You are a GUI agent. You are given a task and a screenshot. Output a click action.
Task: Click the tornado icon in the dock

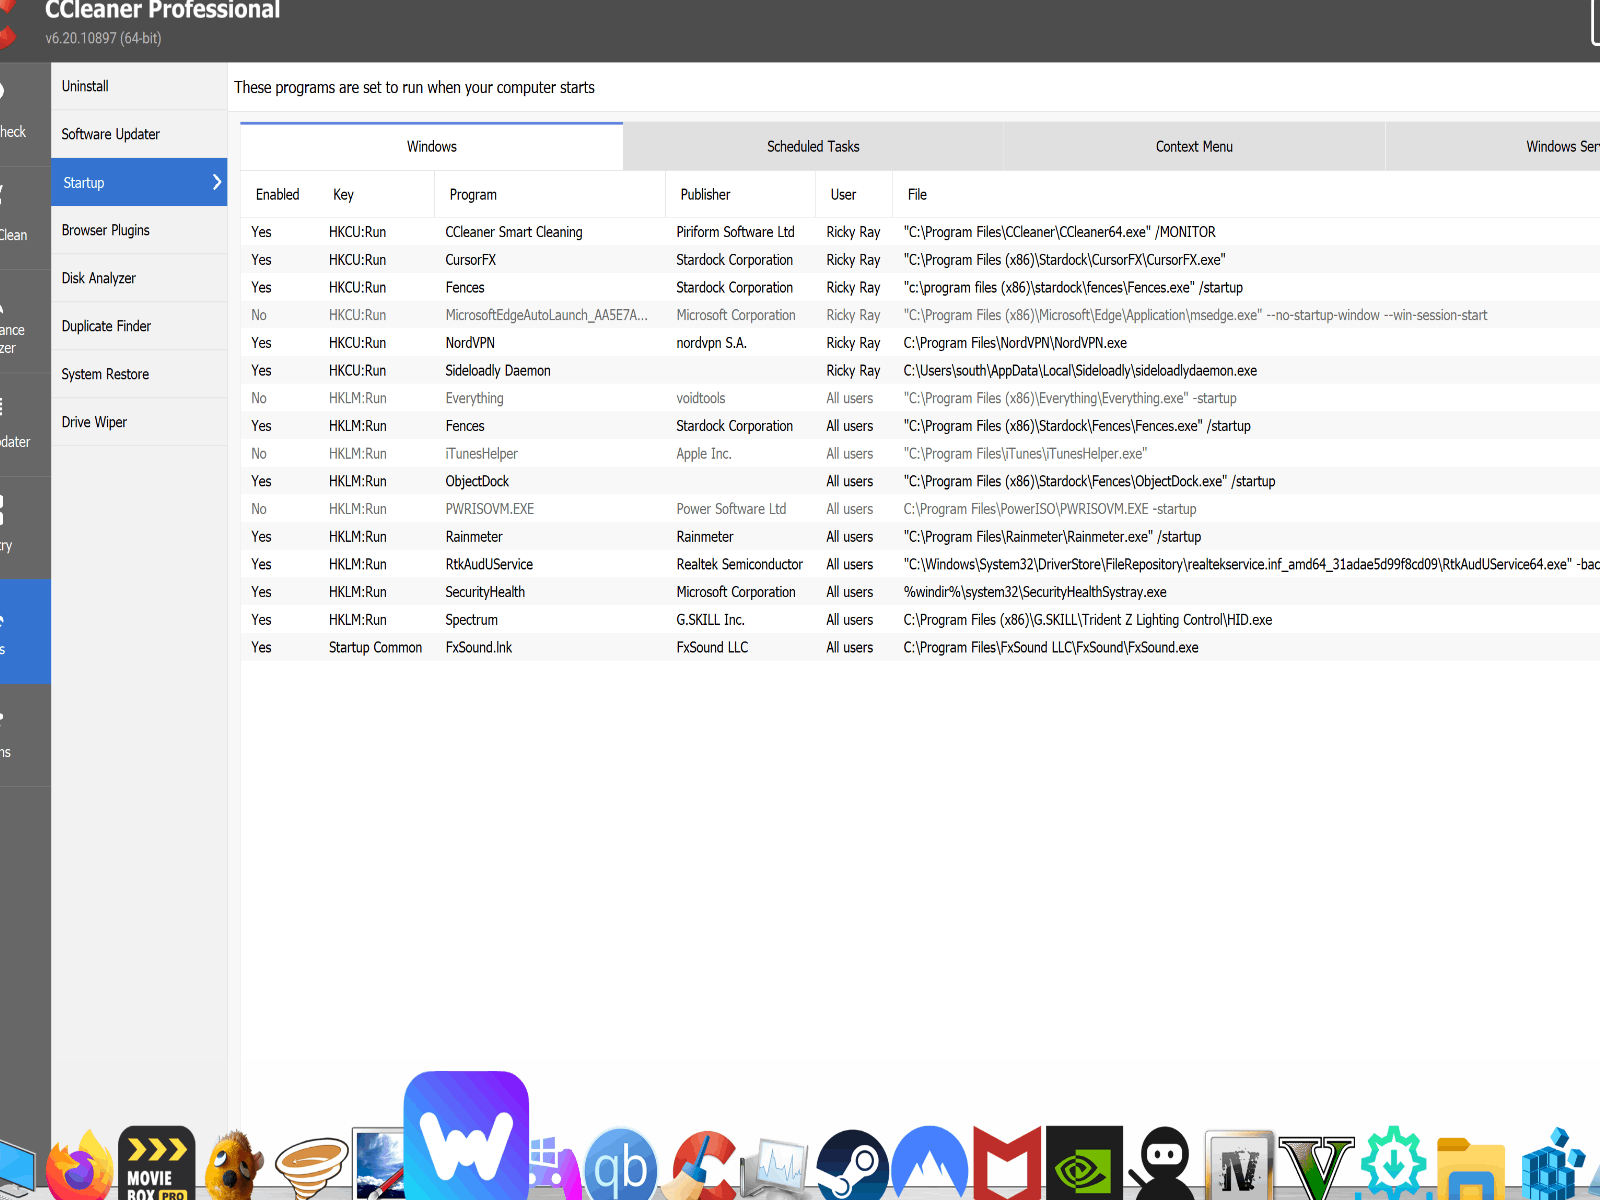point(311,1168)
